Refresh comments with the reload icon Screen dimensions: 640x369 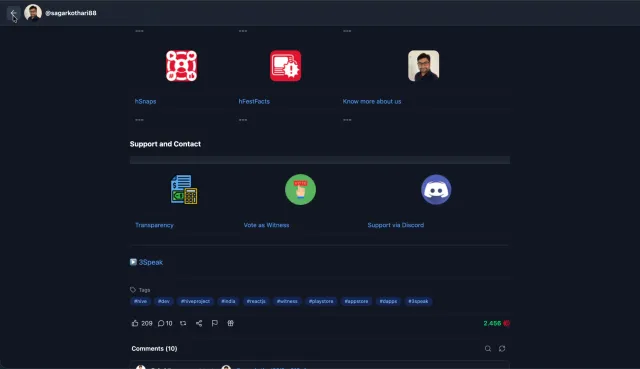[502, 349]
